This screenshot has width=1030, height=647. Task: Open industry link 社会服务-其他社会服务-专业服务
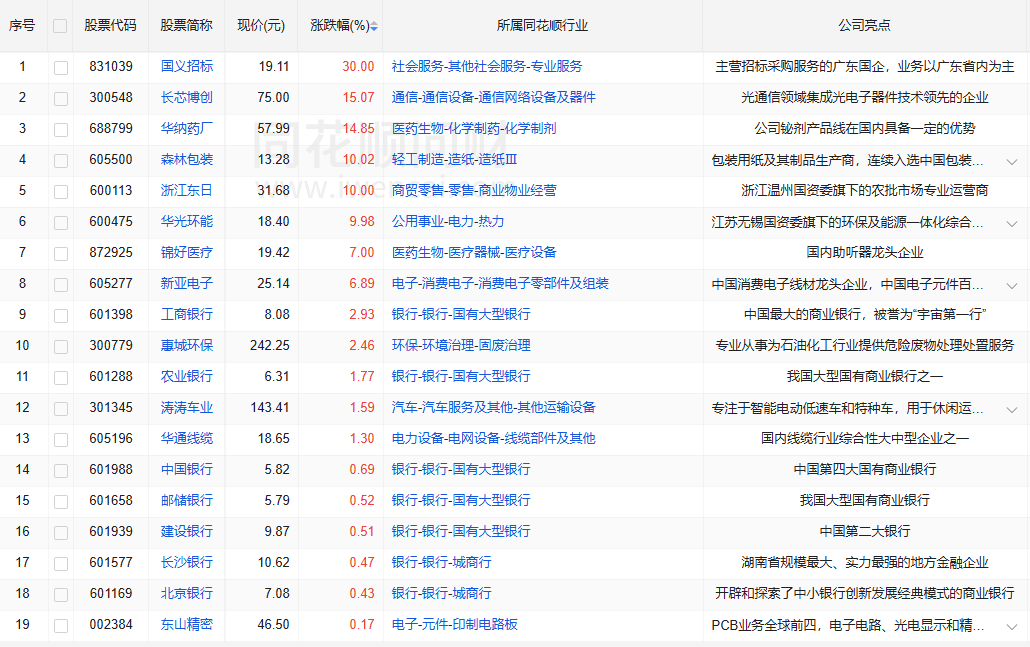tap(487, 66)
